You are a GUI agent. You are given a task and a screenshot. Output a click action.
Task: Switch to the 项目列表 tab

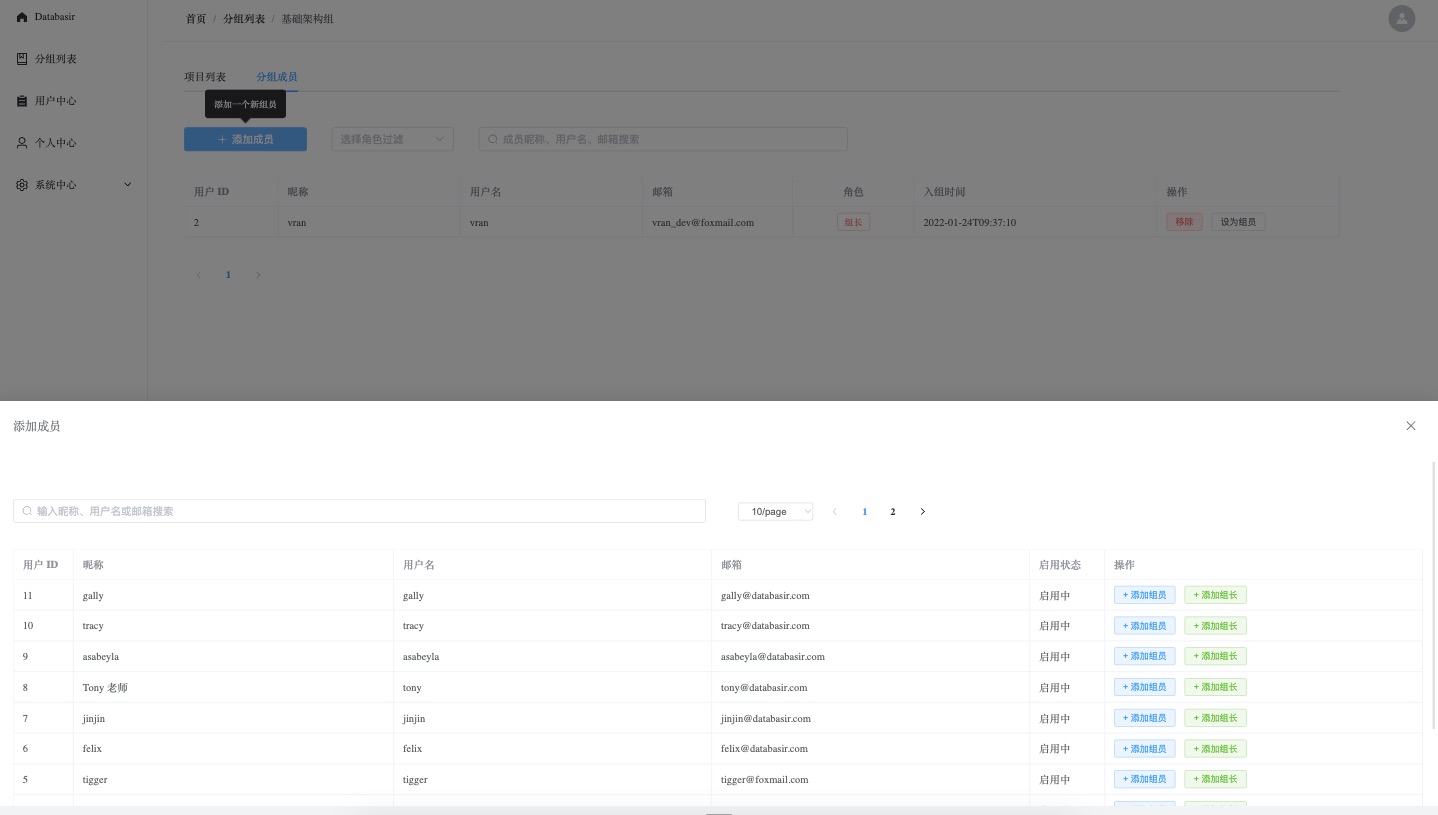click(205, 77)
